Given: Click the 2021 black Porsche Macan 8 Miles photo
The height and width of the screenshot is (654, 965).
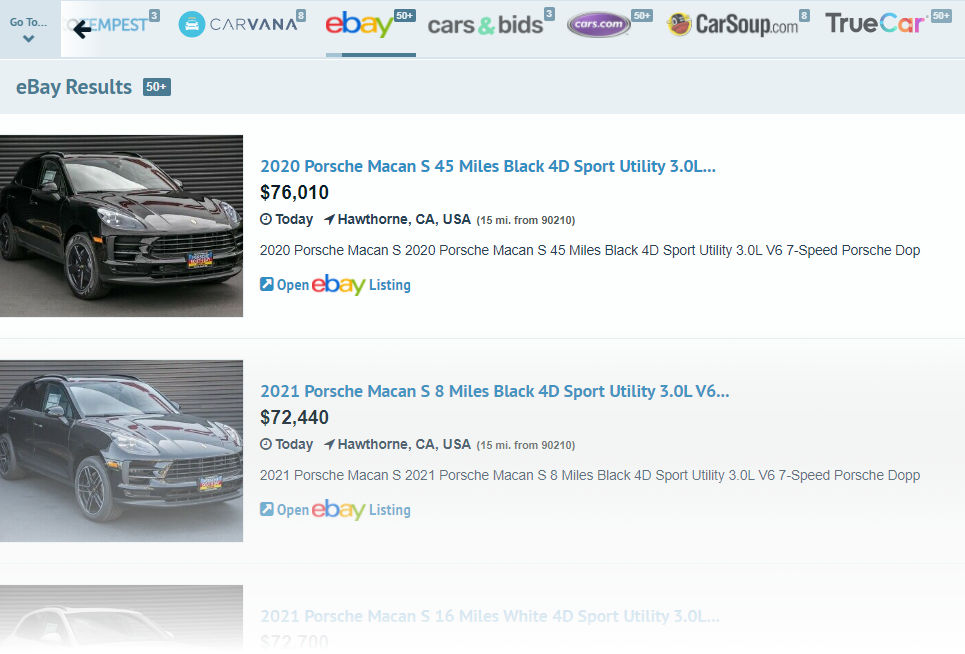Looking at the screenshot, I should tap(121, 451).
